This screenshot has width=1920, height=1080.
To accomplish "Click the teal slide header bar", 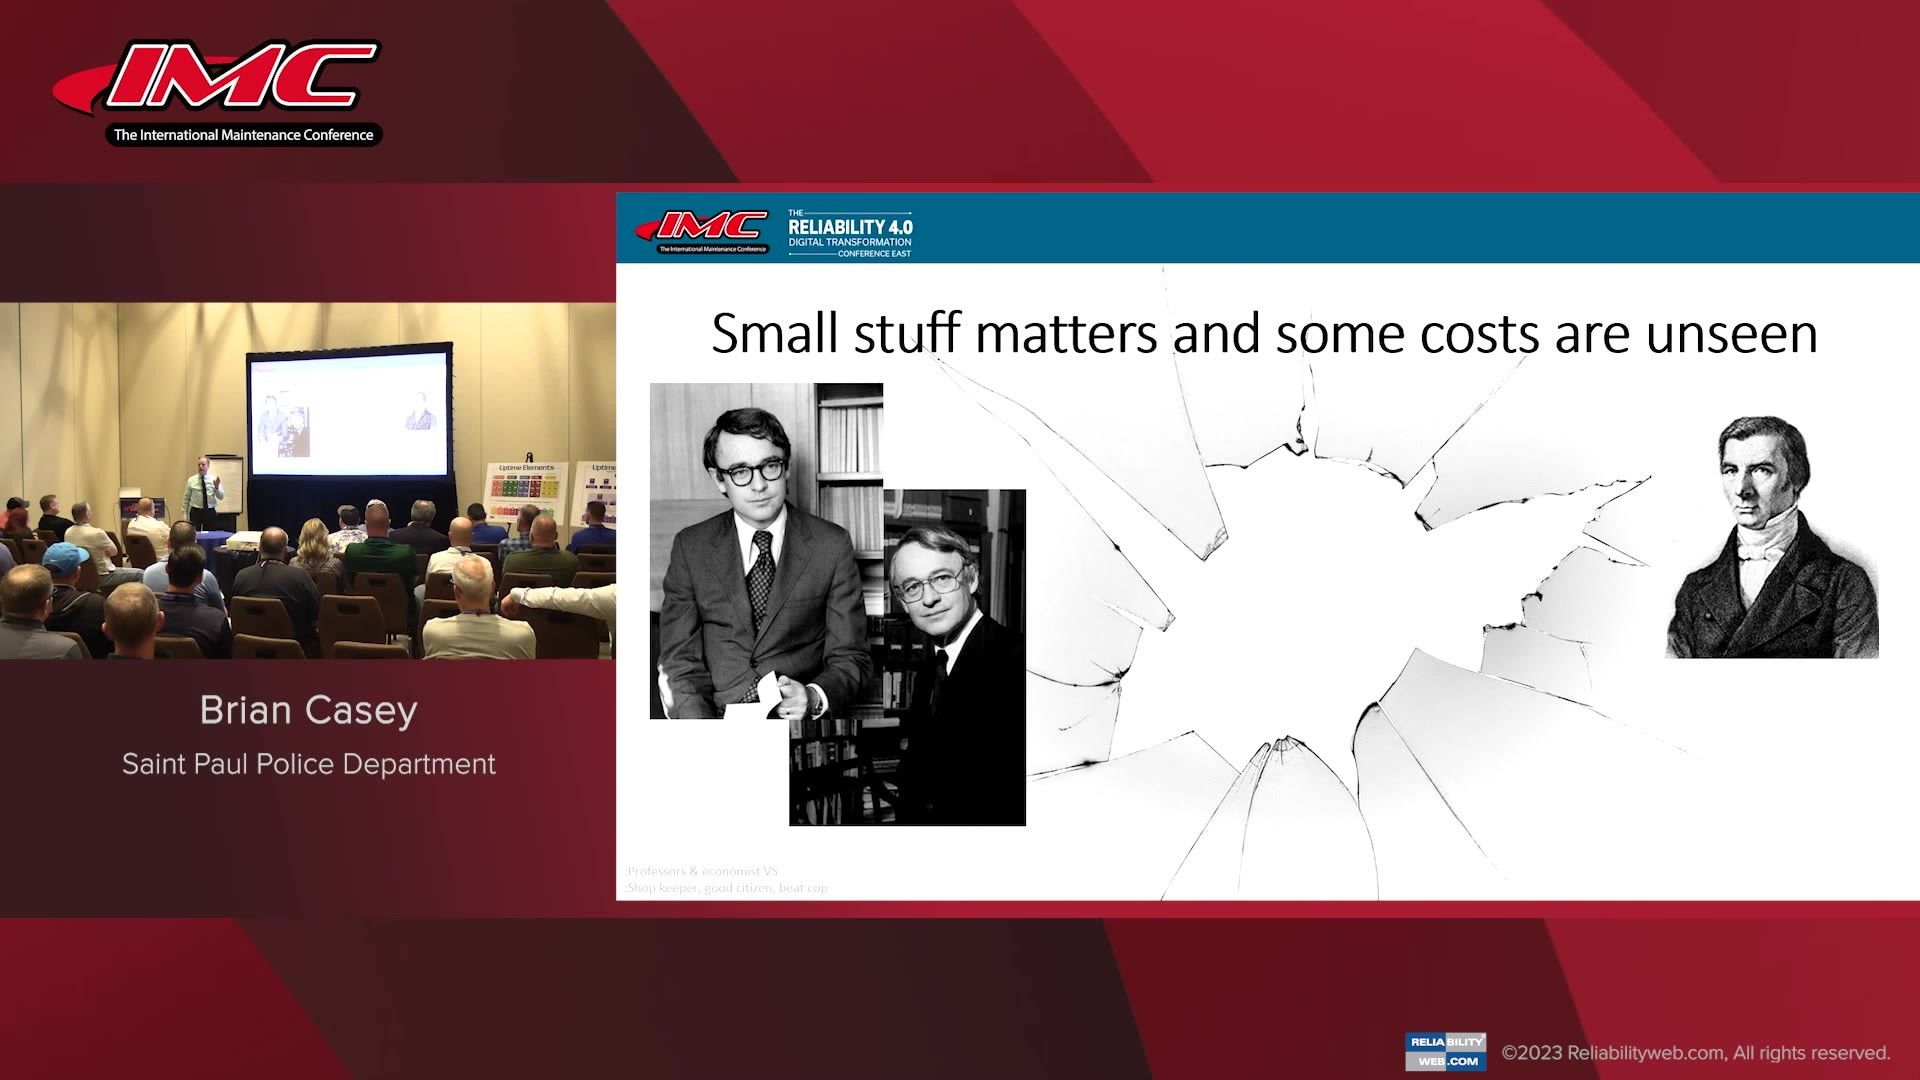I will [1400, 228].
